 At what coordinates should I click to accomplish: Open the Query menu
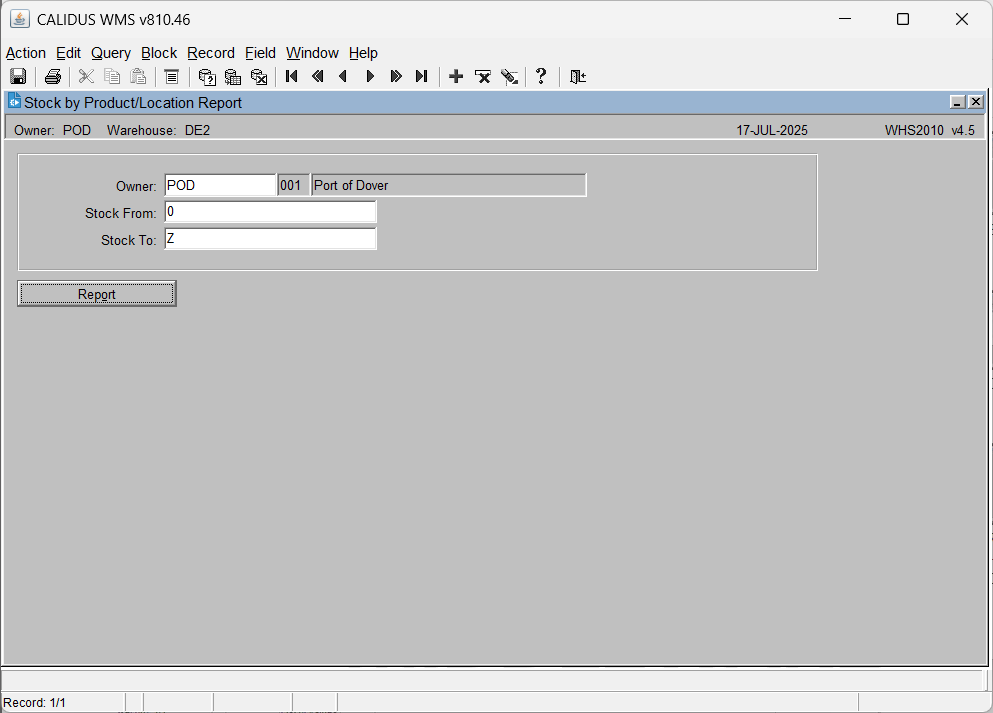(x=111, y=53)
